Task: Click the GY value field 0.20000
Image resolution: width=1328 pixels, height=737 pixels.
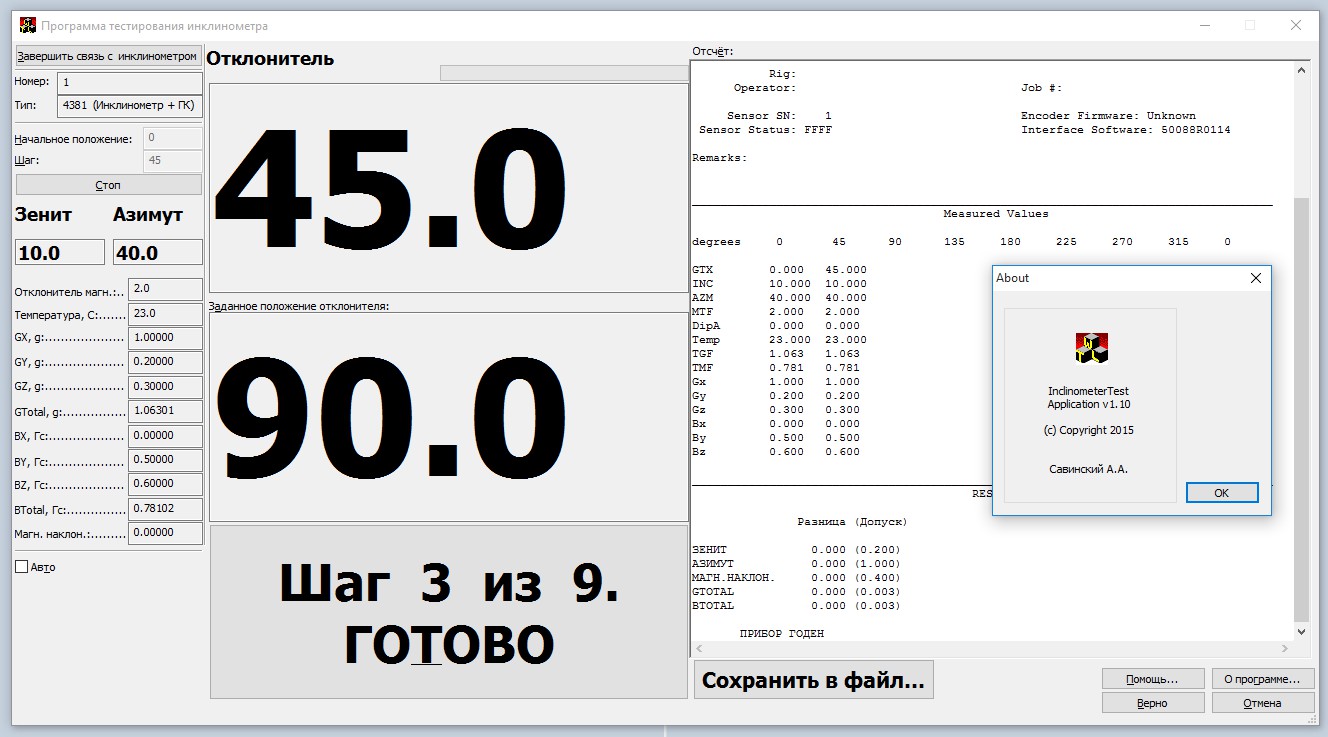Action: [x=165, y=362]
